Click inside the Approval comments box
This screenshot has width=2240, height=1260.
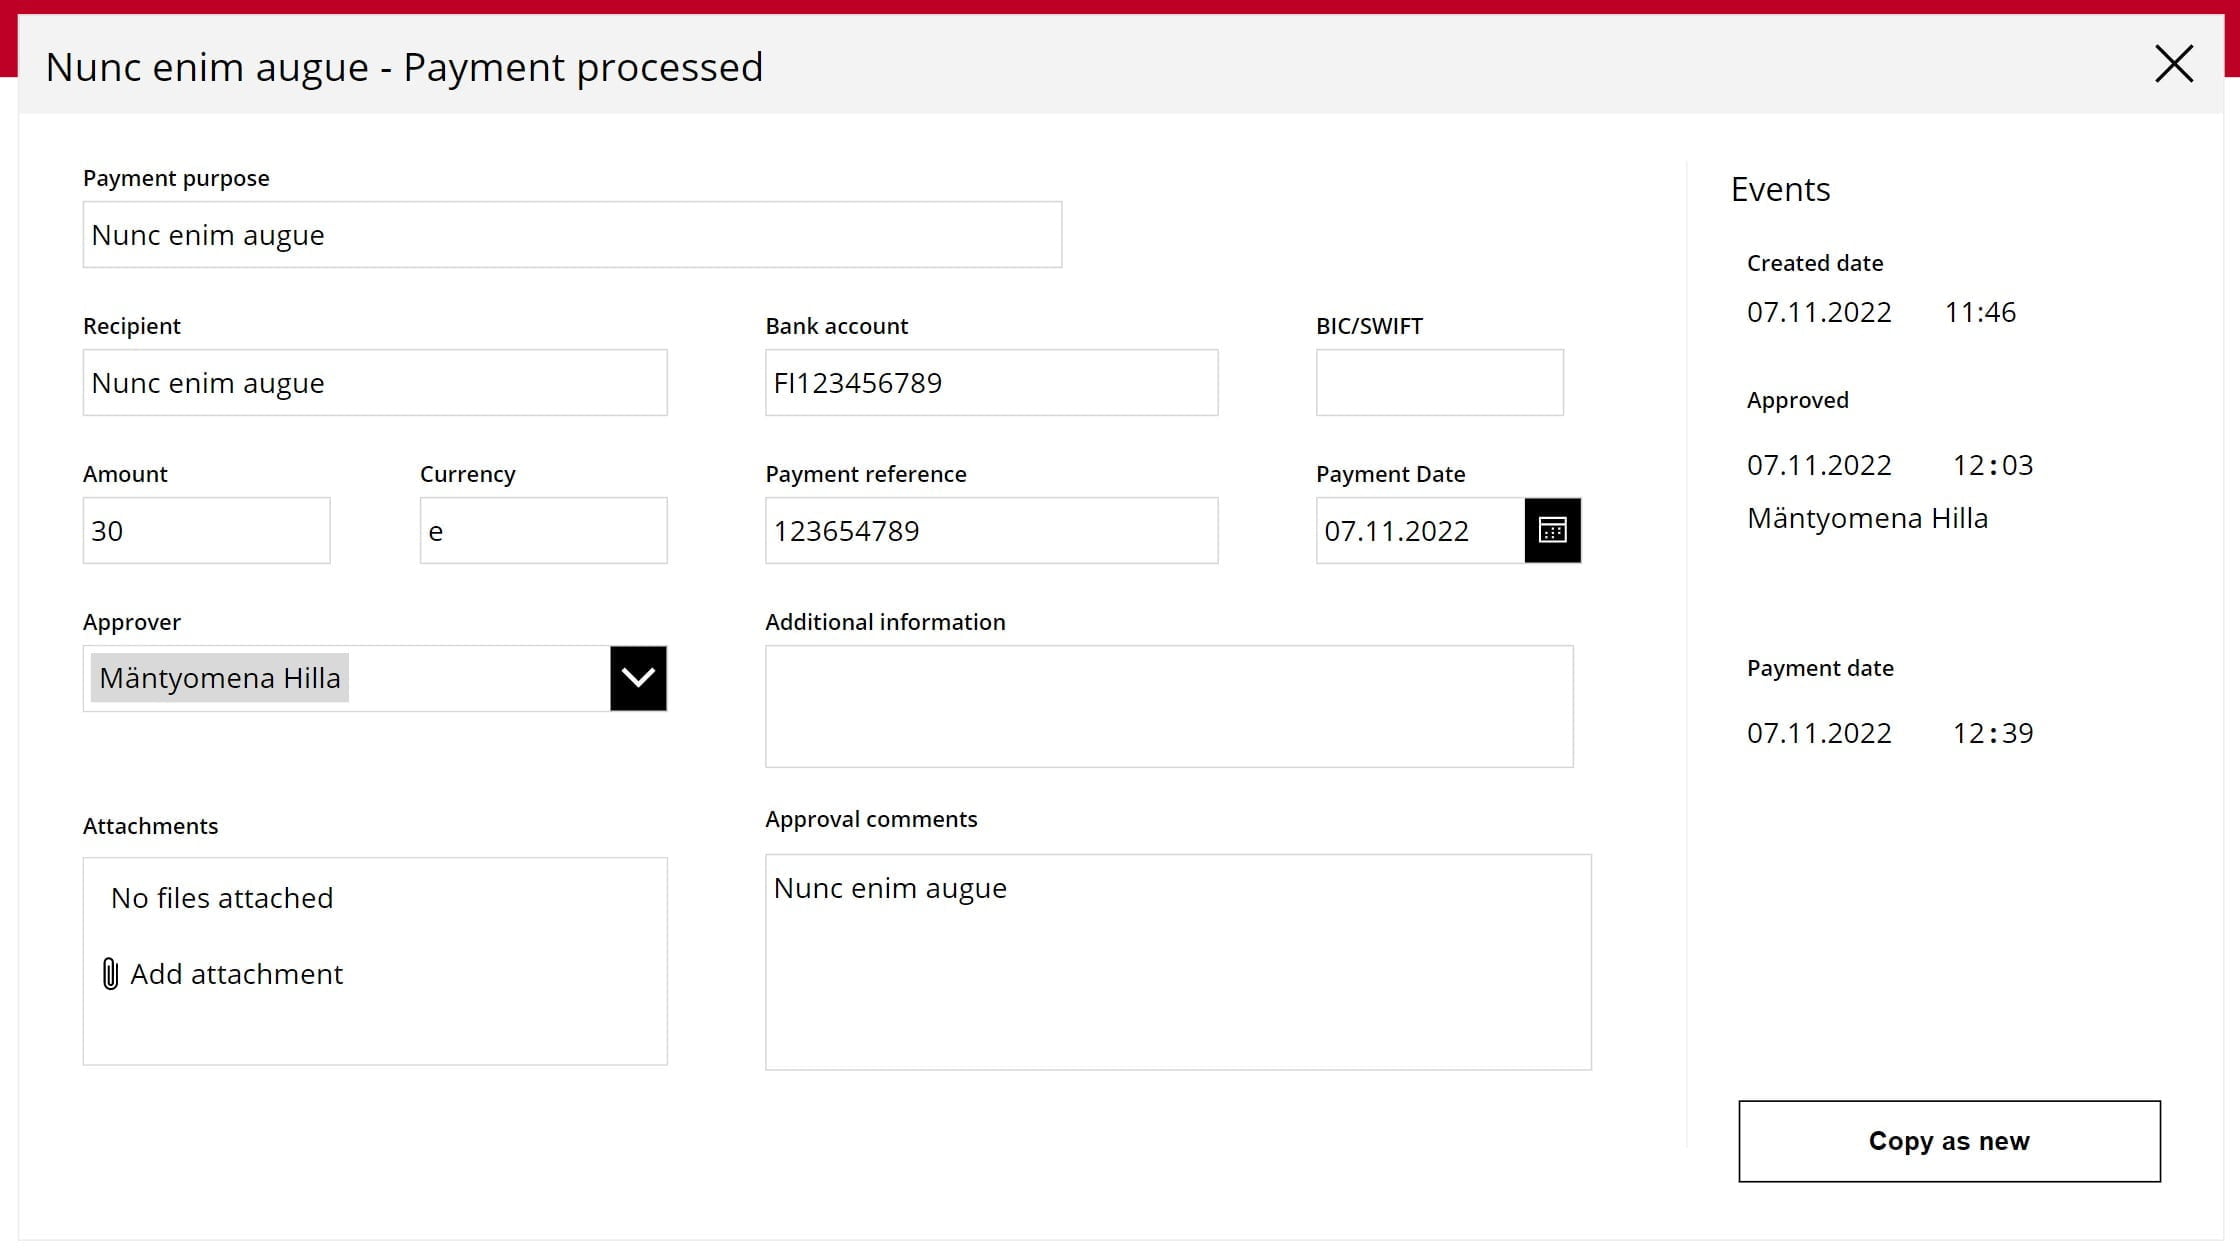point(1178,960)
